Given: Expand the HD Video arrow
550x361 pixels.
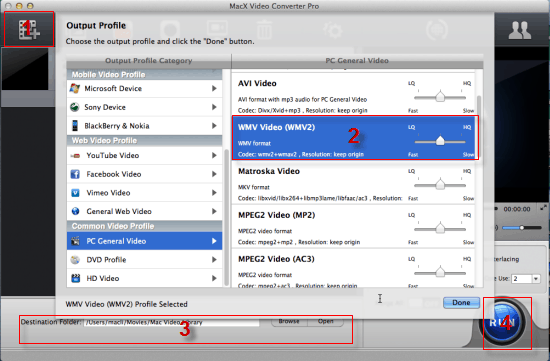Looking at the screenshot, I should coord(214,278).
